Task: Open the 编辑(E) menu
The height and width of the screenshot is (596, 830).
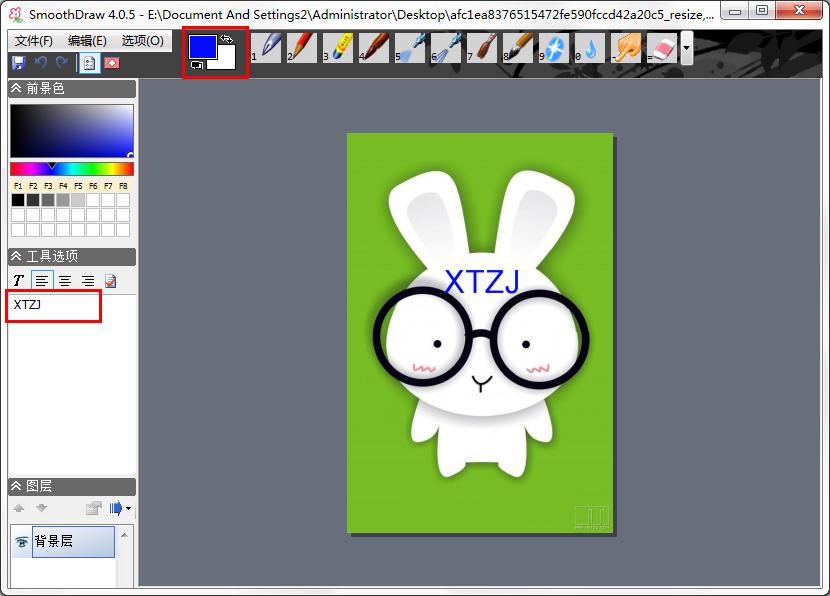Action: click(x=87, y=41)
